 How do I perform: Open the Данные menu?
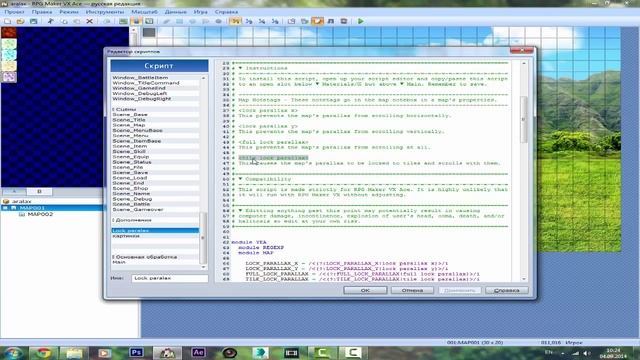(x=176, y=12)
